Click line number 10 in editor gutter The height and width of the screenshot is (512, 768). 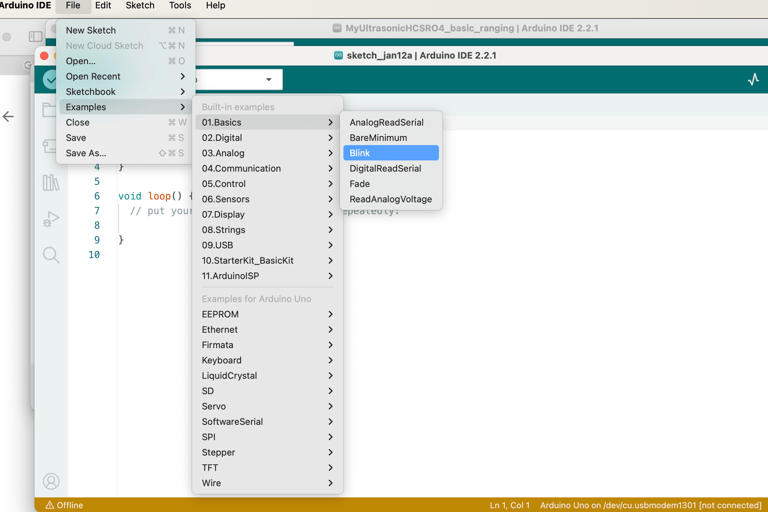coord(94,255)
